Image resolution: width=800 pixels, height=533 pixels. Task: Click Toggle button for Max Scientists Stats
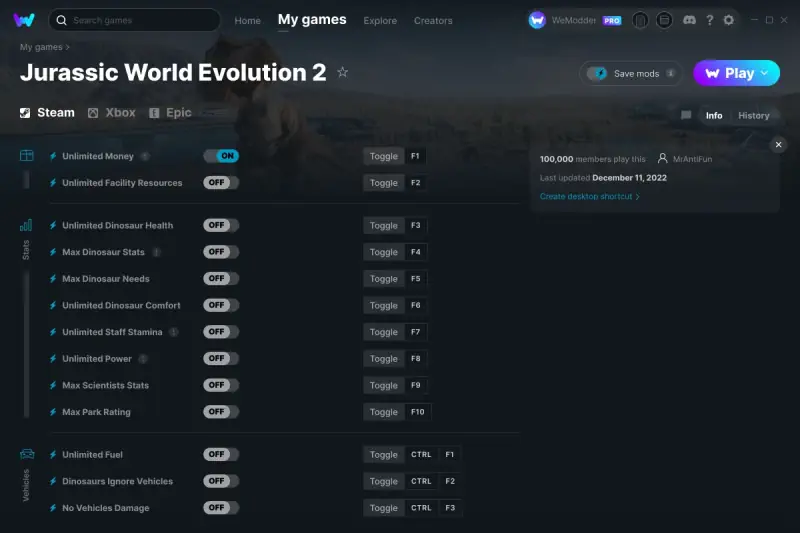(x=384, y=385)
